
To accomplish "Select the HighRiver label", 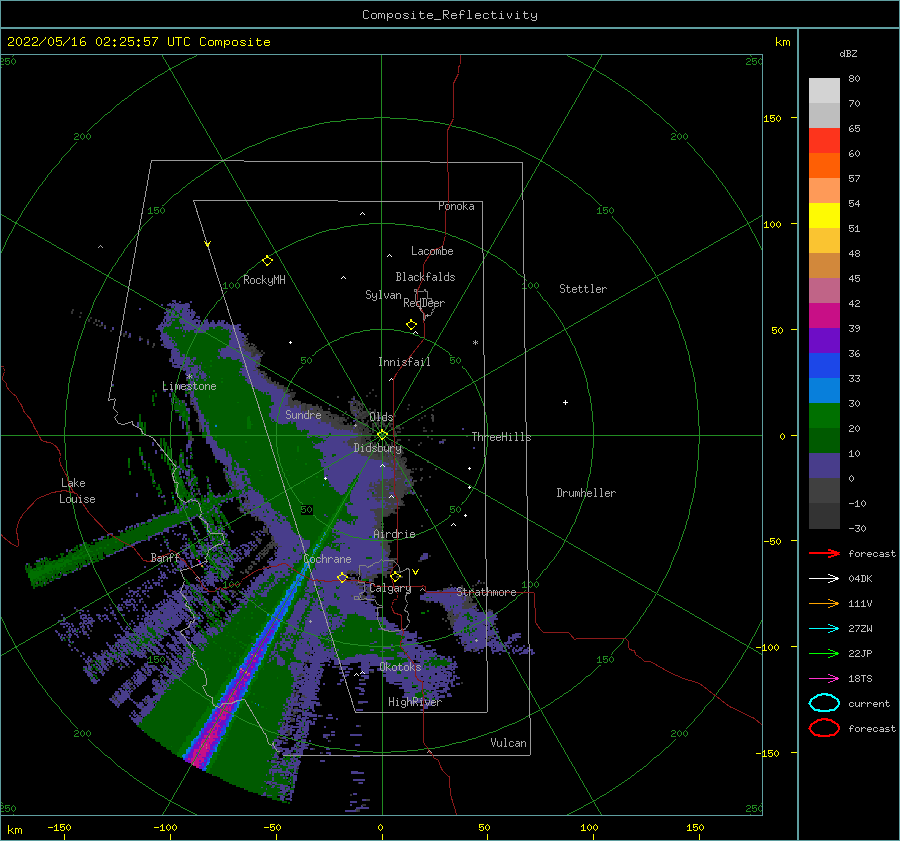I will (415, 702).
